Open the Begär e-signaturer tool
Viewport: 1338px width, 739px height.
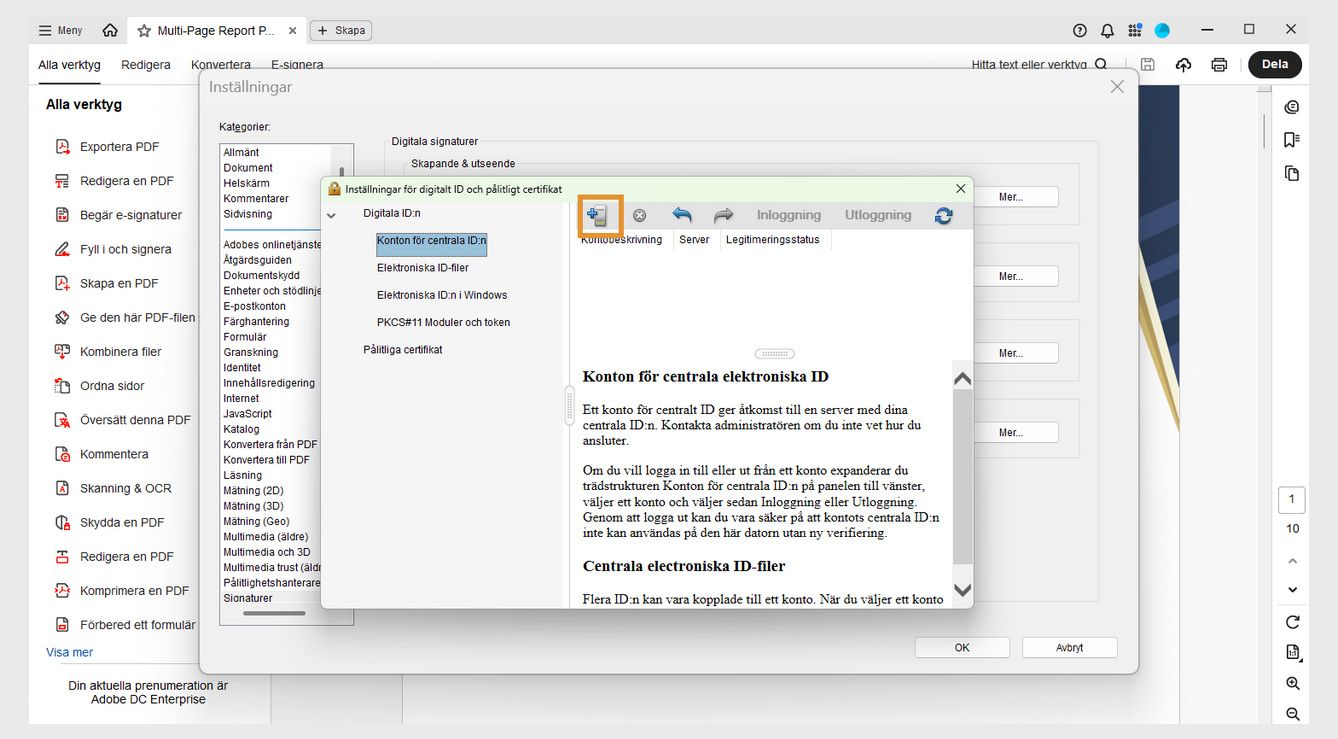pyautogui.click(x=119, y=215)
